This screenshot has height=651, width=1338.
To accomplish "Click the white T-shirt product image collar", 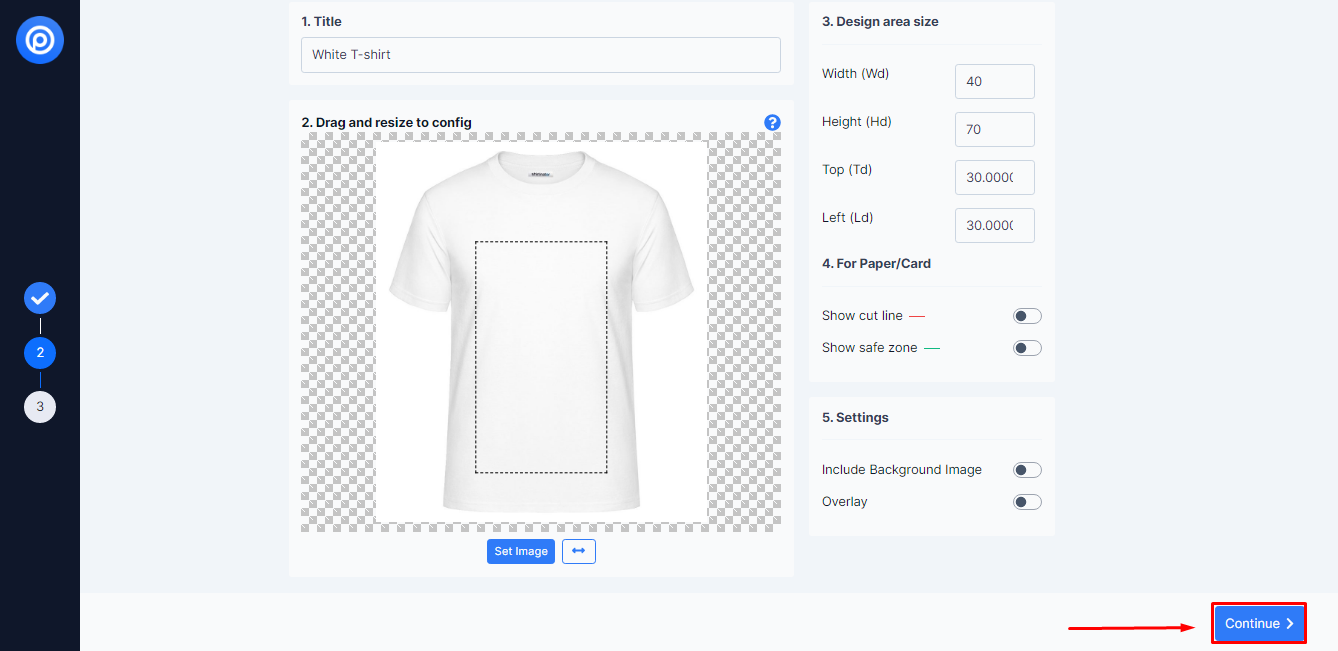I will tap(540, 168).
